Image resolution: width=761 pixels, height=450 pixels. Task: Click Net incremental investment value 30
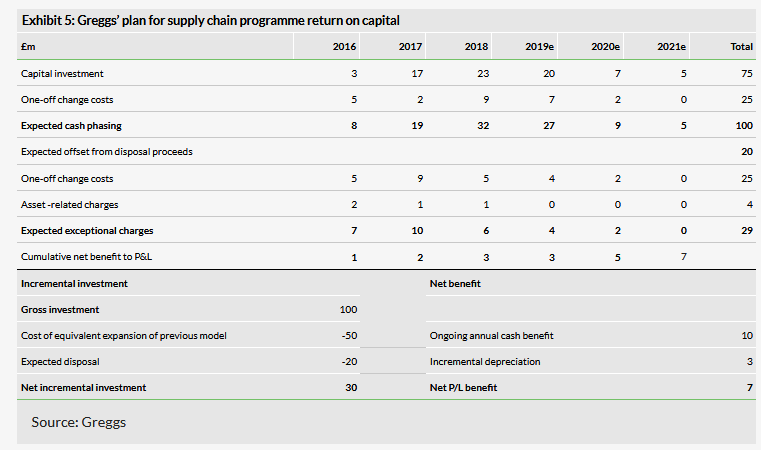click(x=351, y=388)
